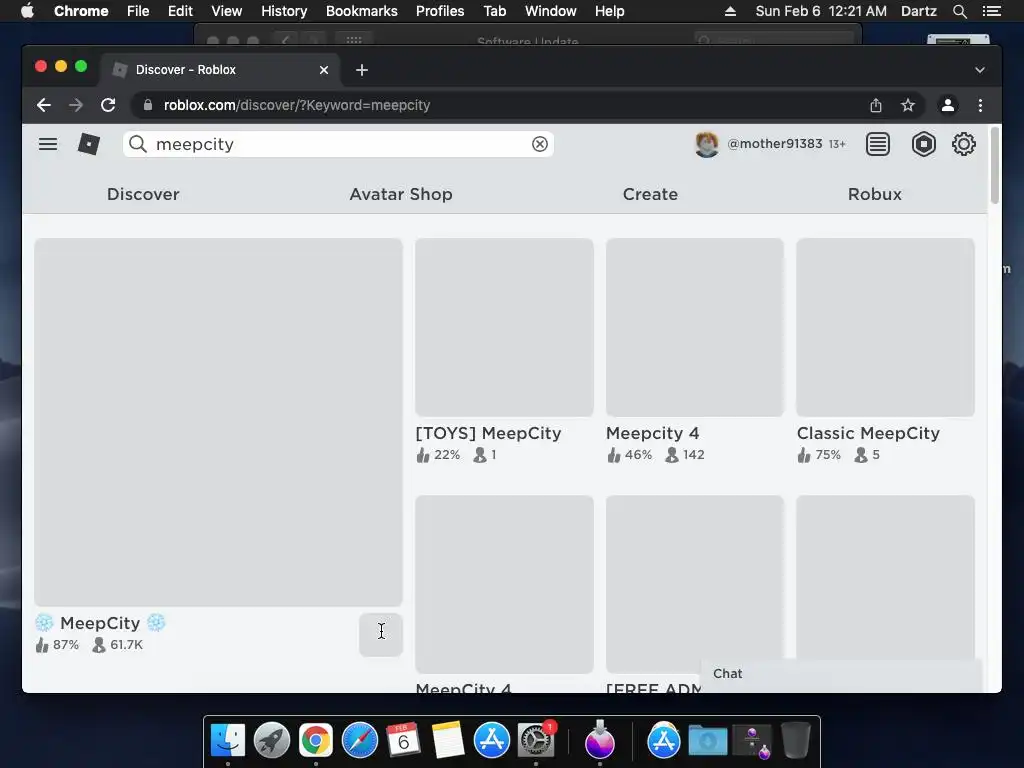1024x768 pixels.
Task: Open the Meepcity 4 game link
Action: pyautogui.click(x=652, y=433)
